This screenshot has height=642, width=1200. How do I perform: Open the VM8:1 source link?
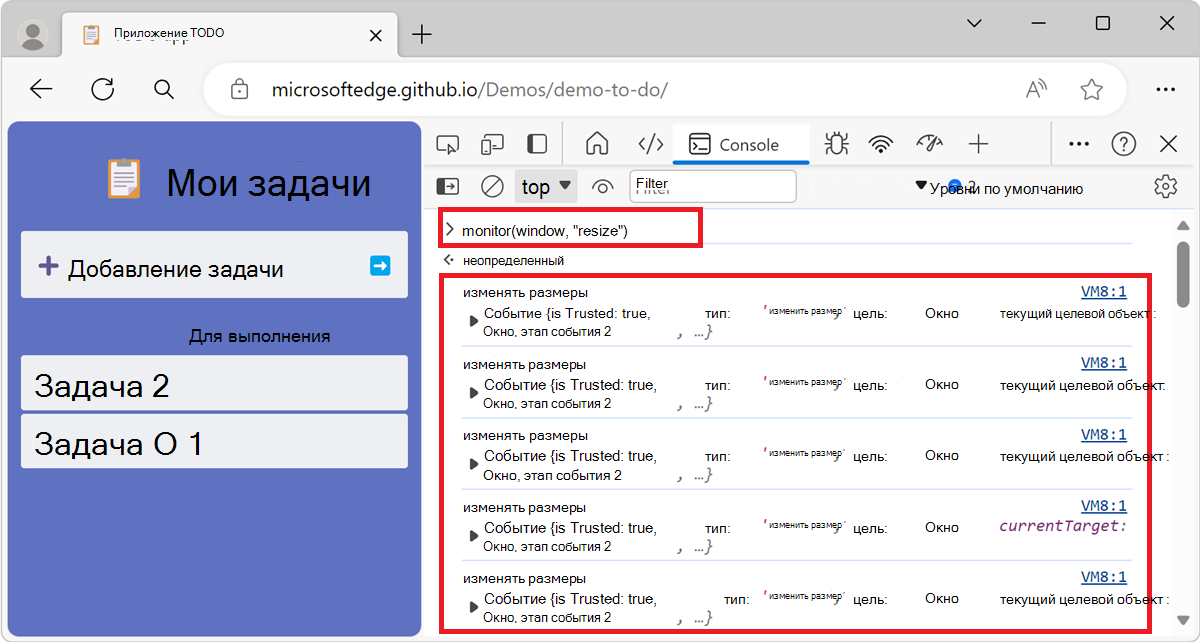point(1104,291)
